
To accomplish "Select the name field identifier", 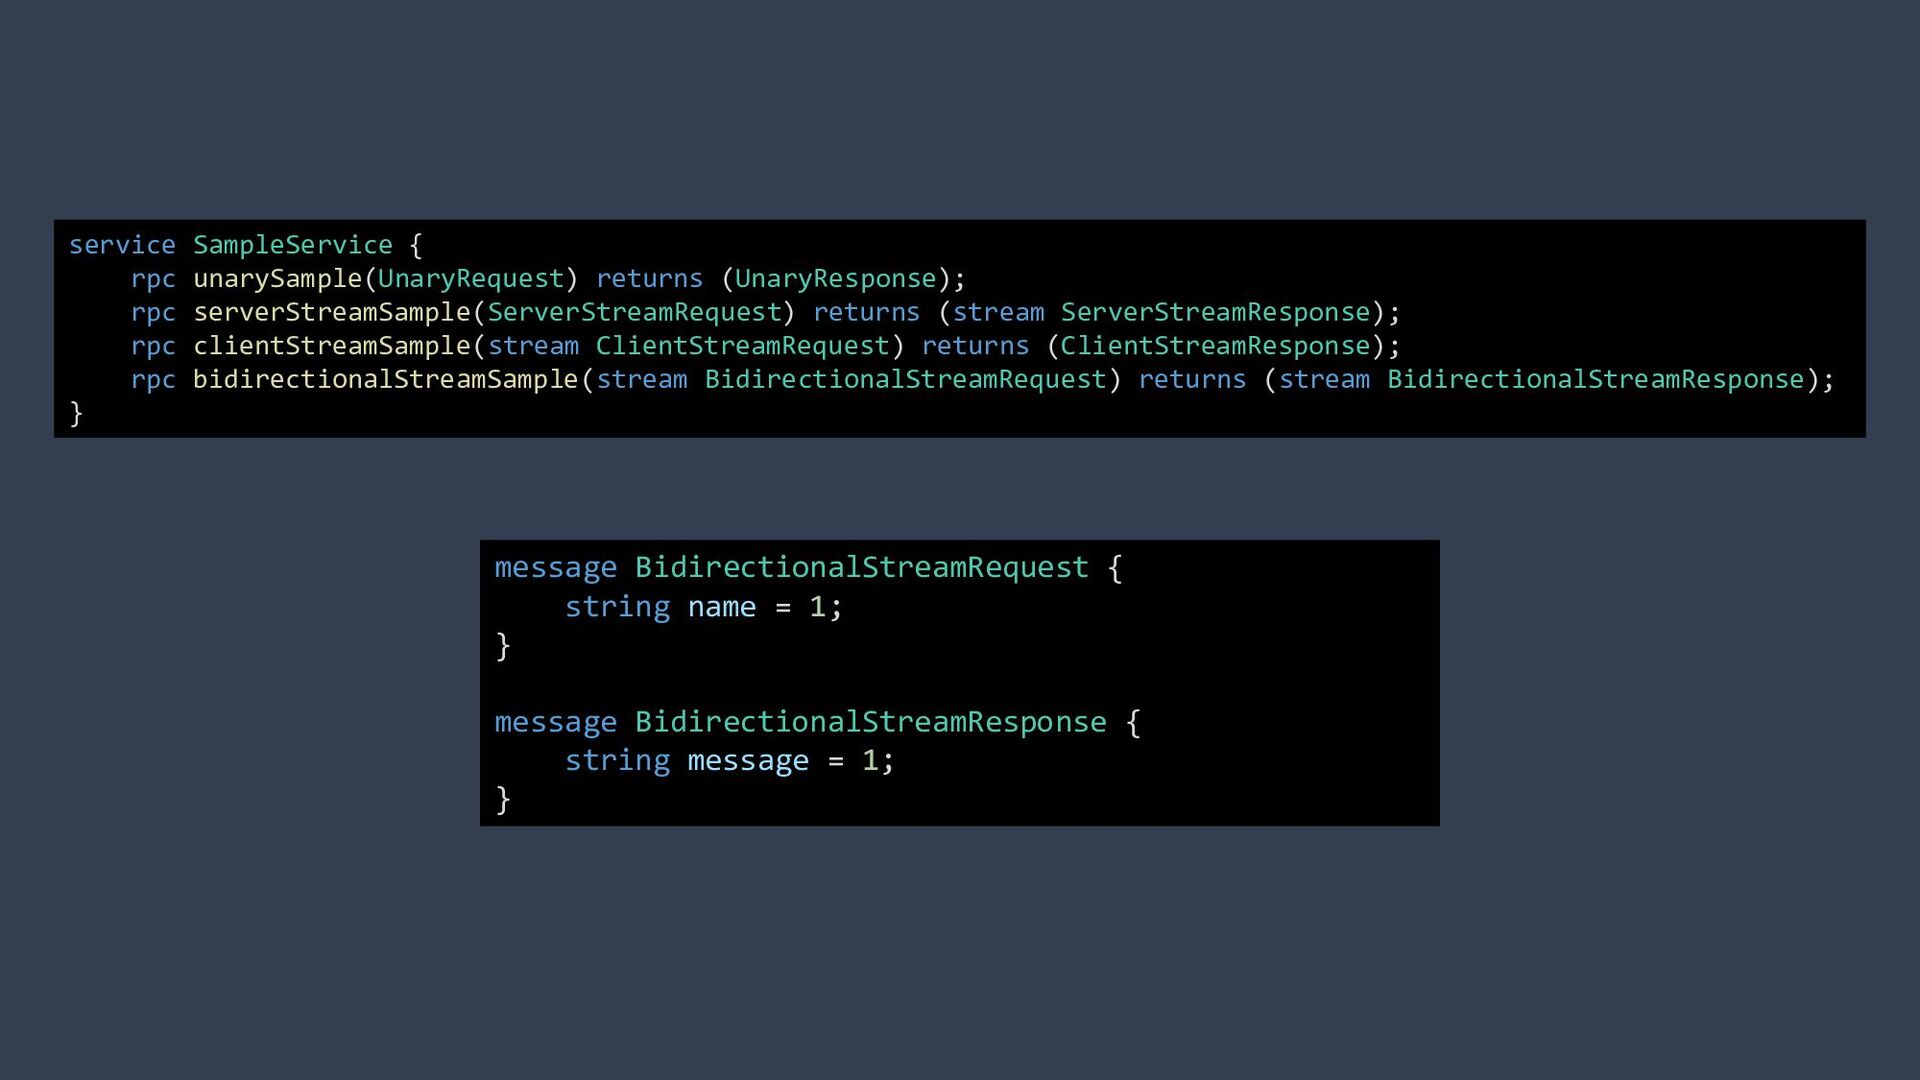I will (x=721, y=607).
